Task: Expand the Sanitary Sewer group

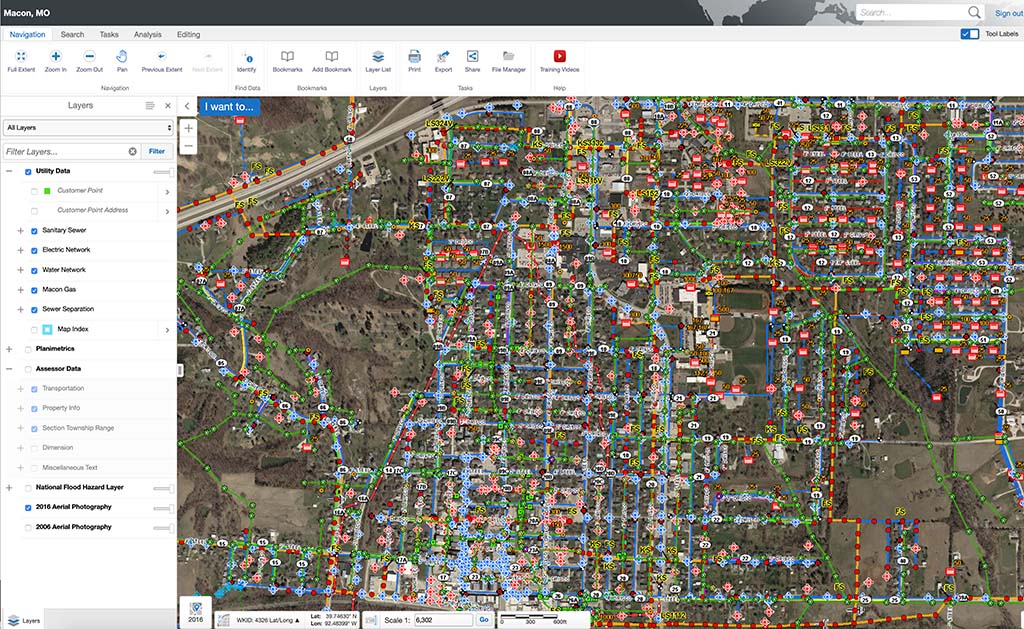Action: [20, 231]
